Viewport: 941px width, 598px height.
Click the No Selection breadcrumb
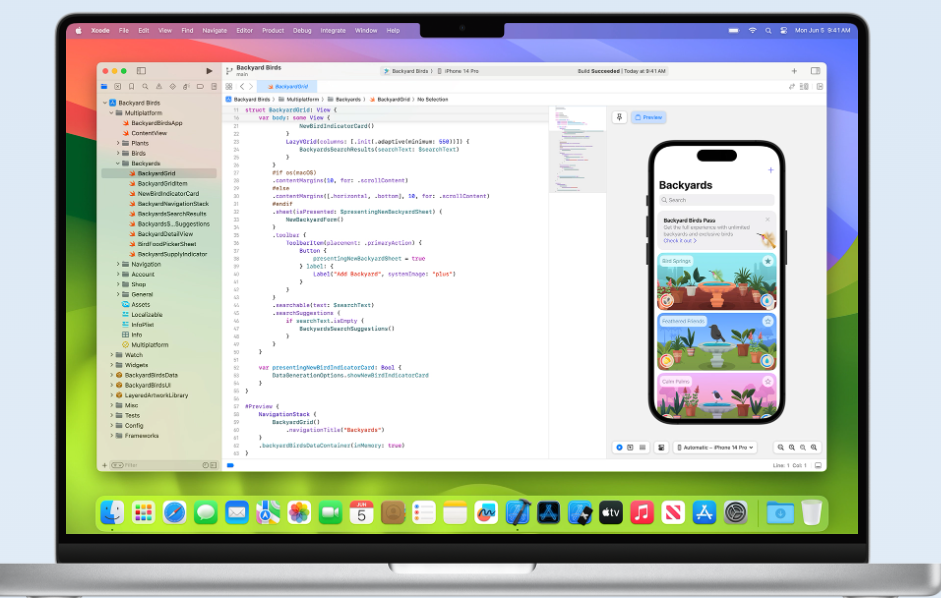433,99
